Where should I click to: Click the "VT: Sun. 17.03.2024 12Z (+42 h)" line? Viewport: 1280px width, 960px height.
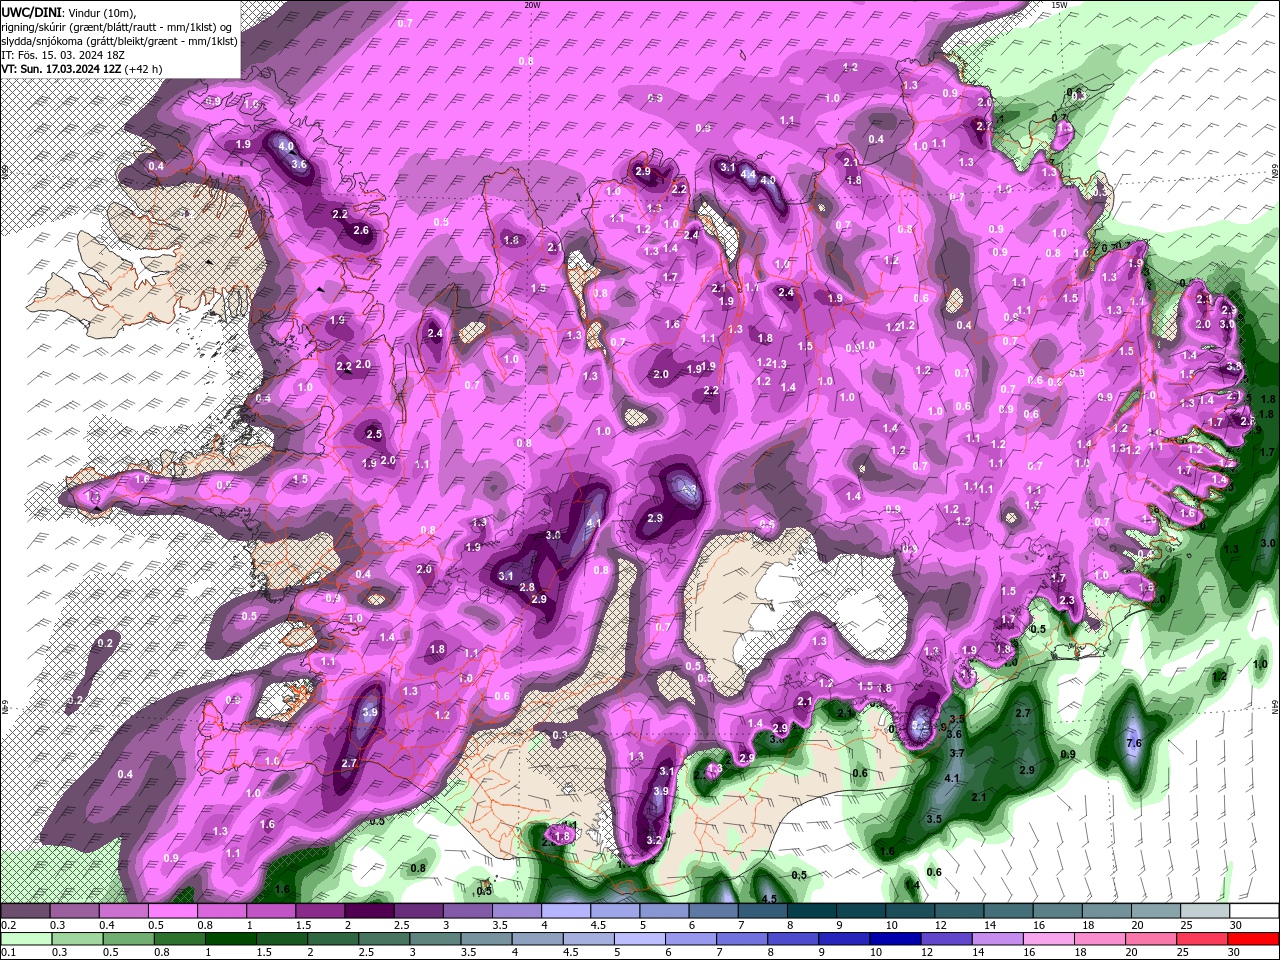[82, 69]
